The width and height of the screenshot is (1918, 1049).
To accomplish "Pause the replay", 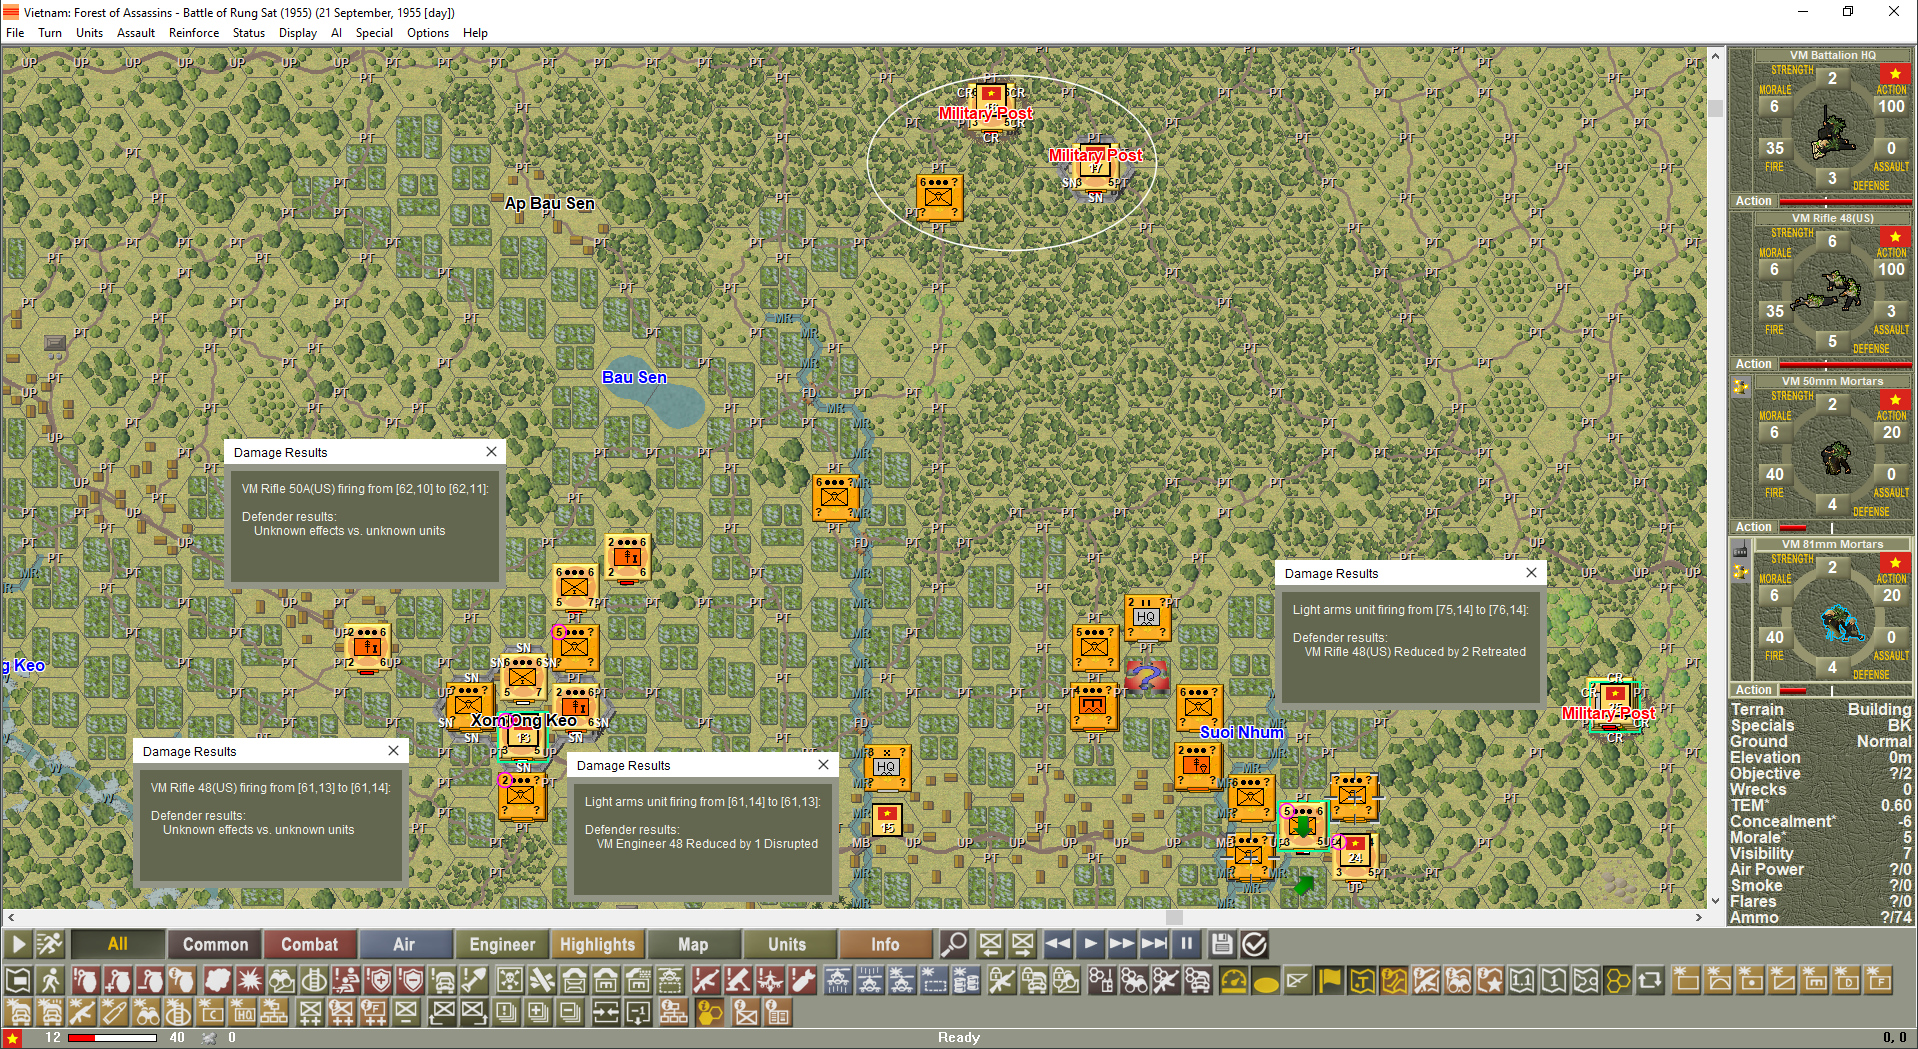I will click(1186, 944).
